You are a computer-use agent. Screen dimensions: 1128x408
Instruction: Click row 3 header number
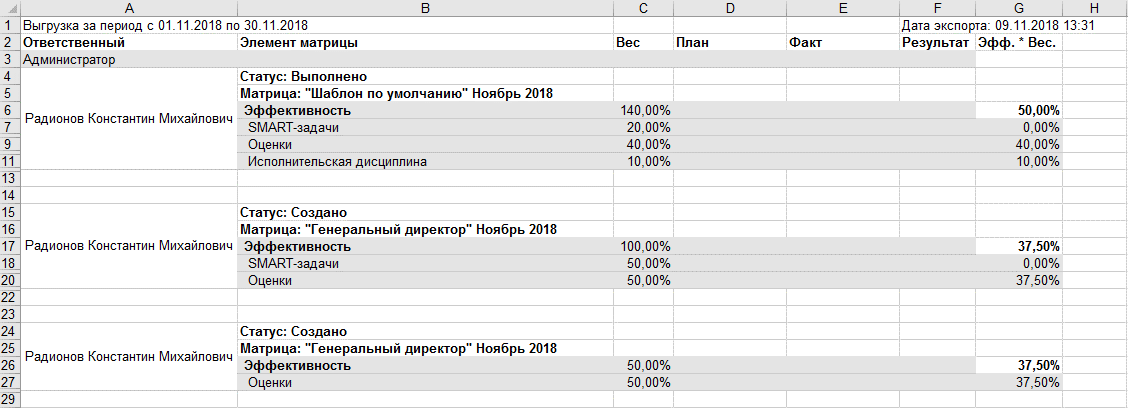[x=8, y=60]
